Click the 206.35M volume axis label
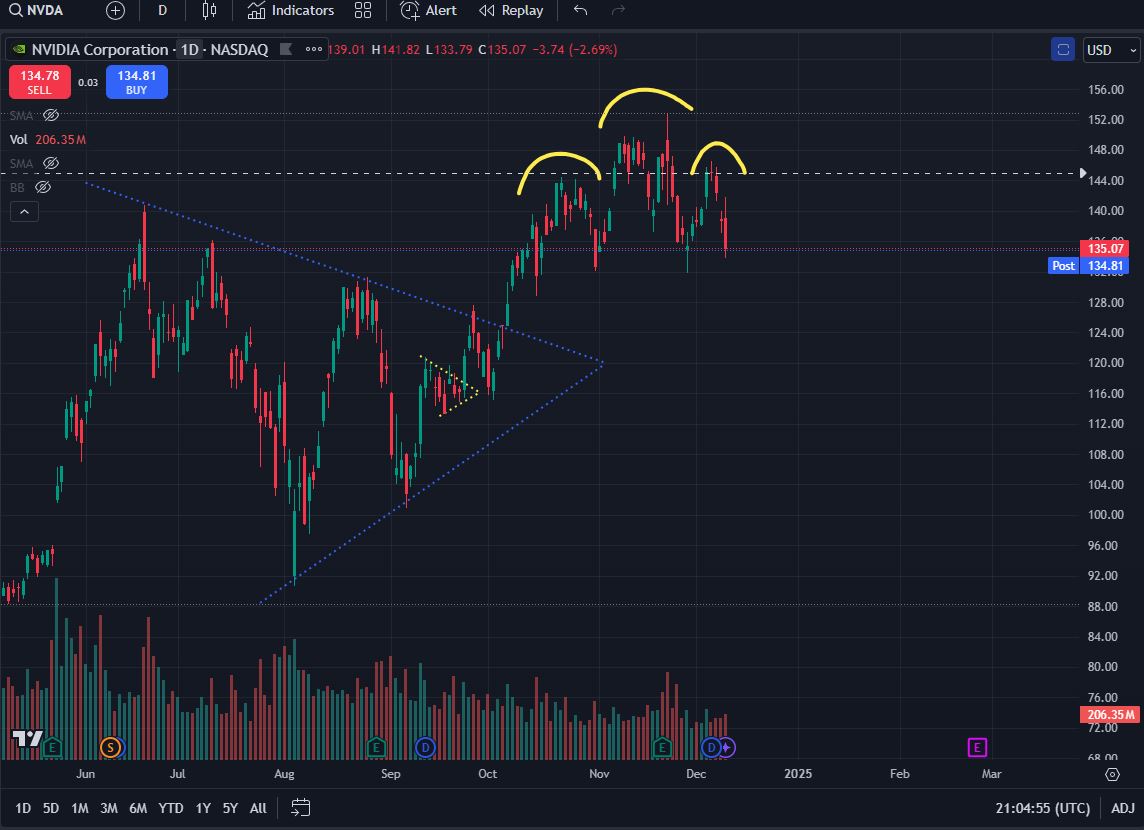This screenshot has width=1144, height=830. point(1109,715)
